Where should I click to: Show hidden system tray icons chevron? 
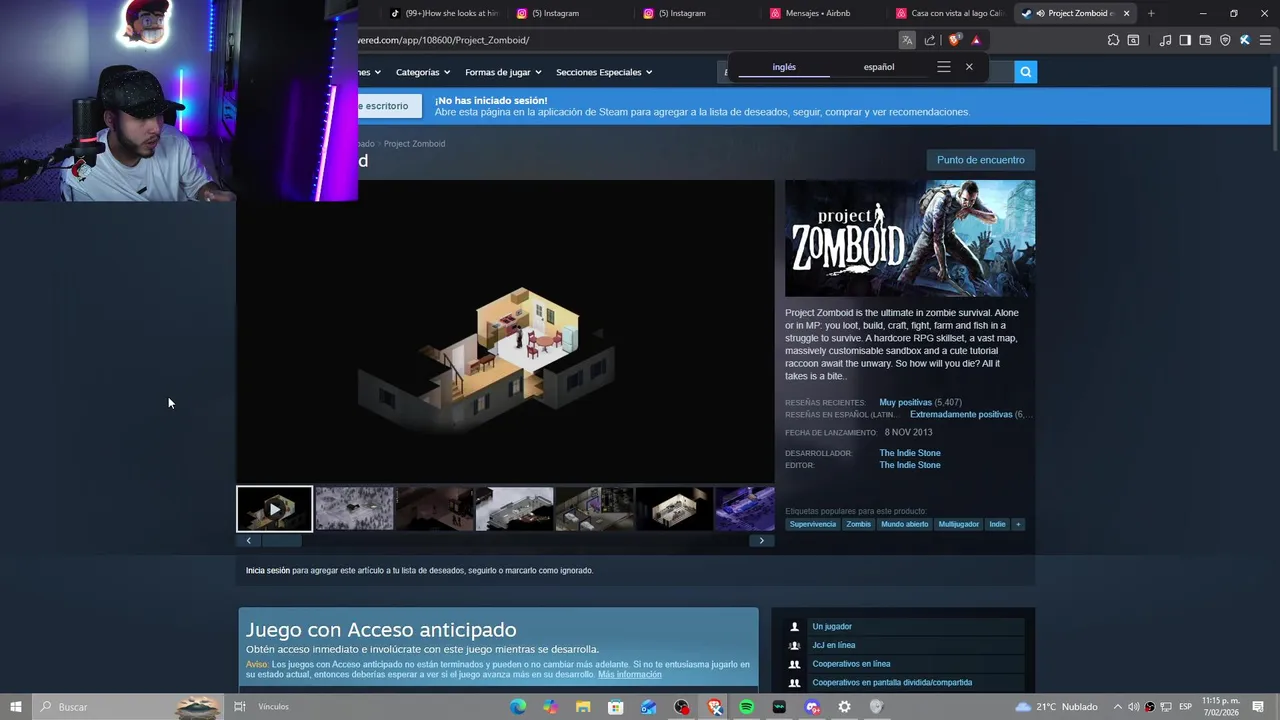[1118, 707]
